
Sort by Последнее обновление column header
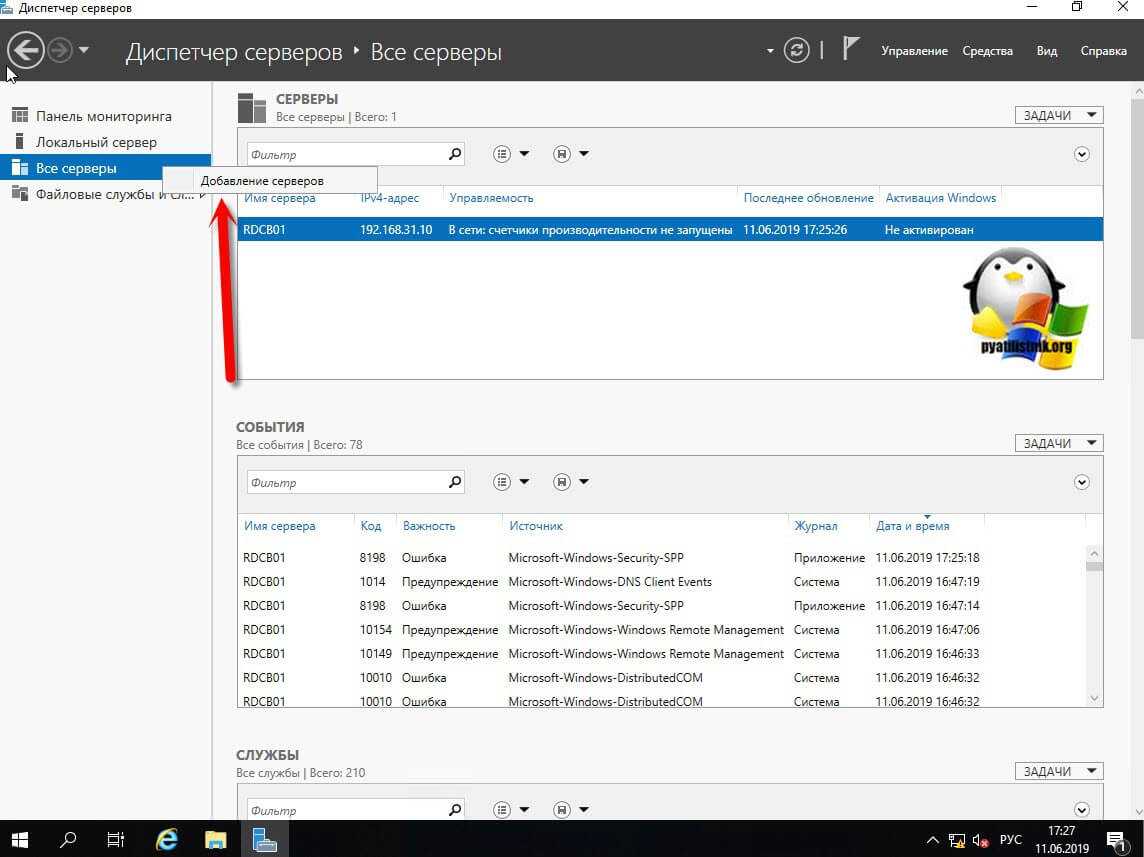[808, 198]
